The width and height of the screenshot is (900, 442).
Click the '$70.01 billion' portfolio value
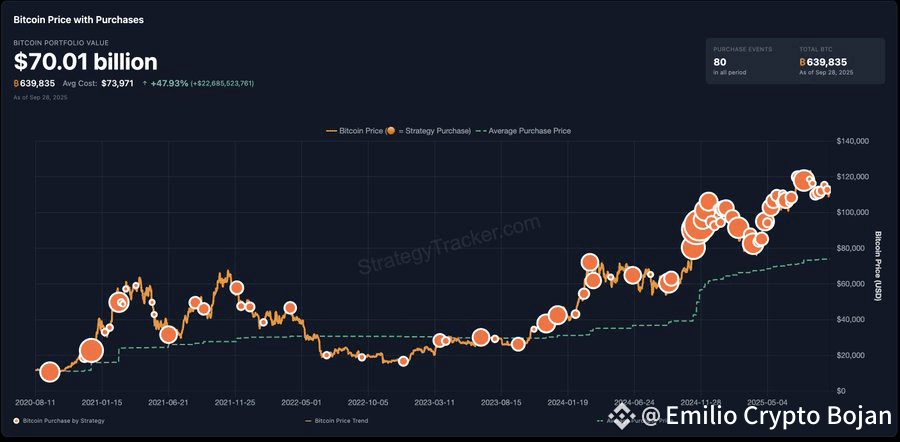[85, 62]
